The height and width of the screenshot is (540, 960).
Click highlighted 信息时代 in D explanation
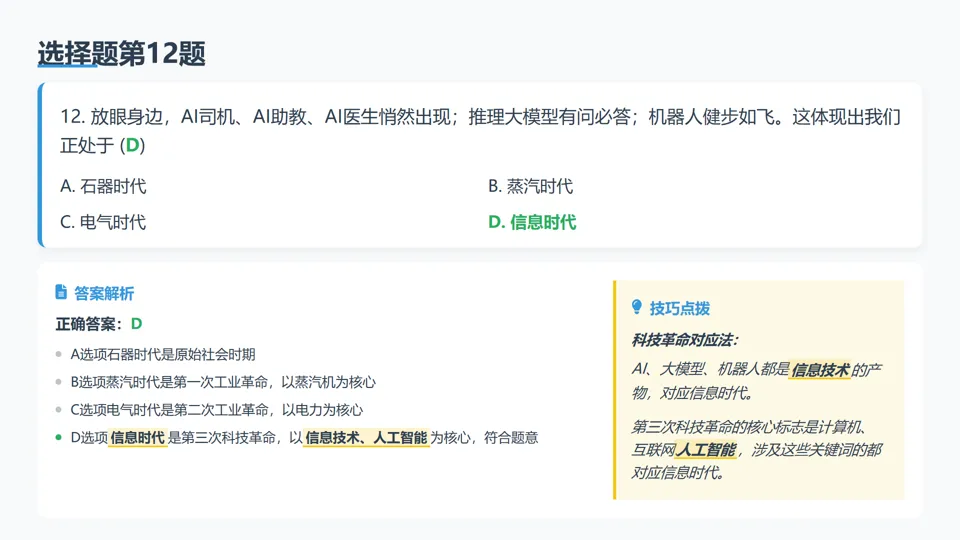click(138, 438)
